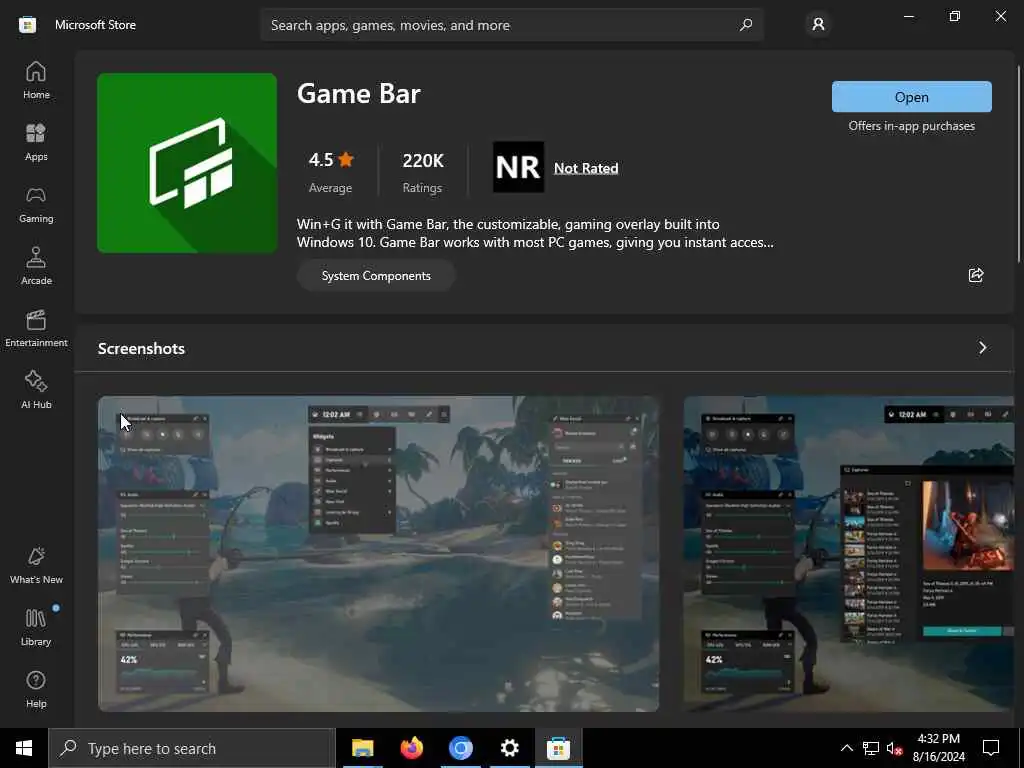
Task: Open the Library section in sidebar
Action: (36, 628)
